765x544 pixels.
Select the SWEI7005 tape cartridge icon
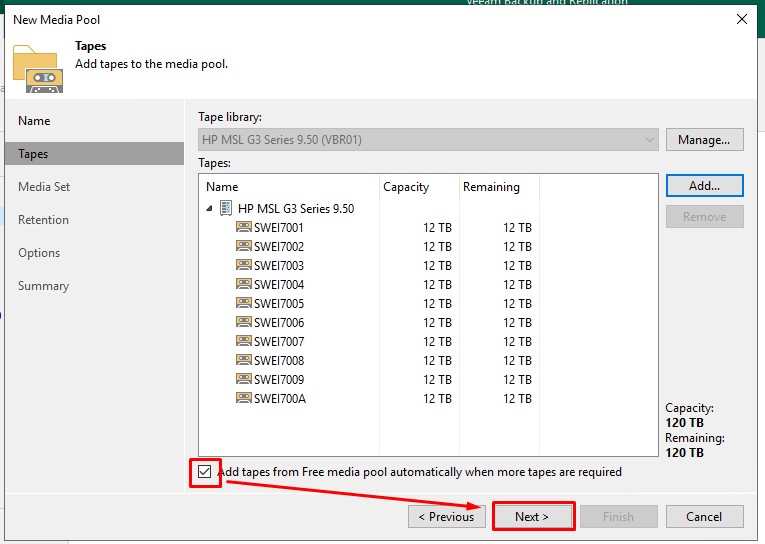(244, 303)
